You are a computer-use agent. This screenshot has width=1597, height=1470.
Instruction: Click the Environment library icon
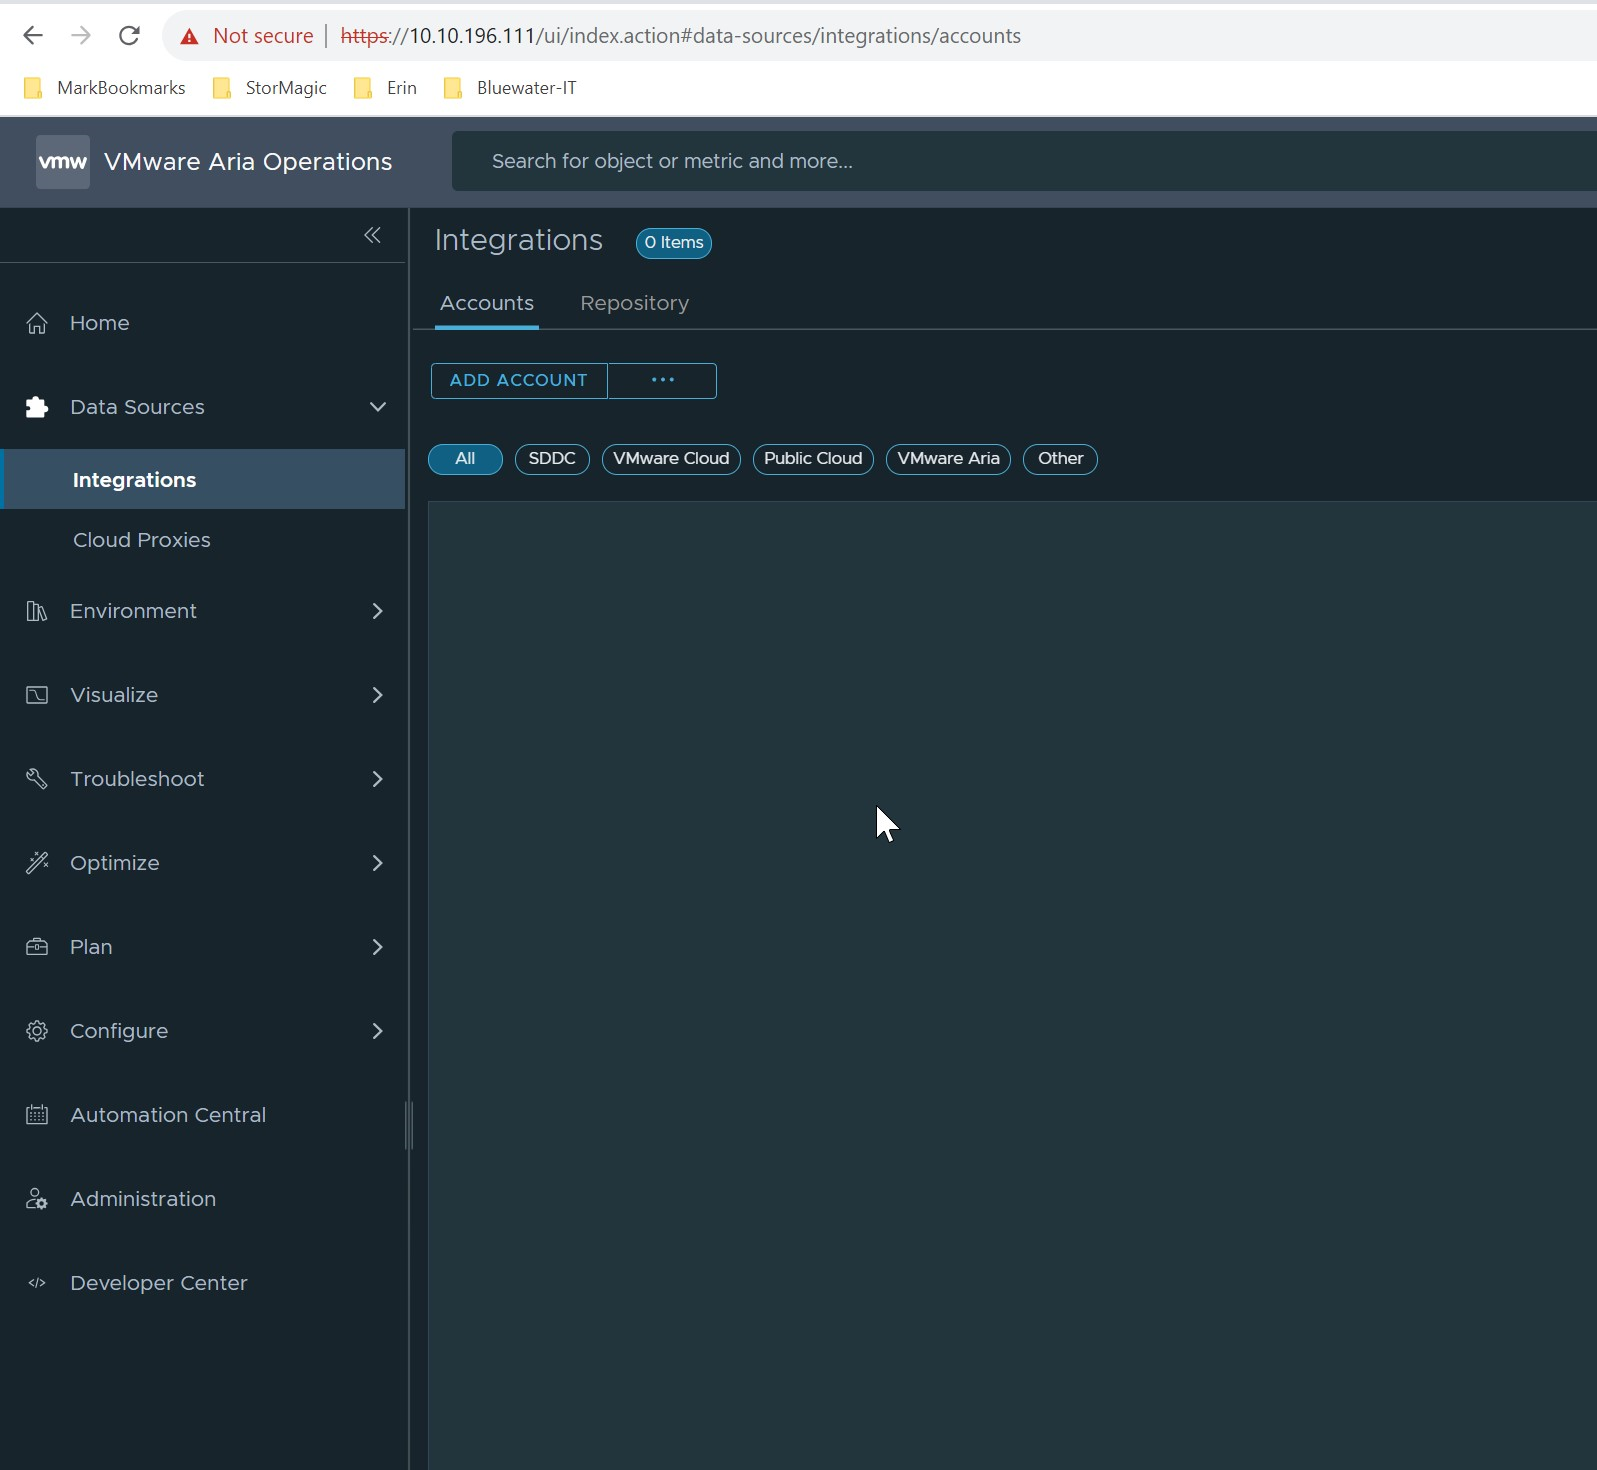(x=37, y=611)
